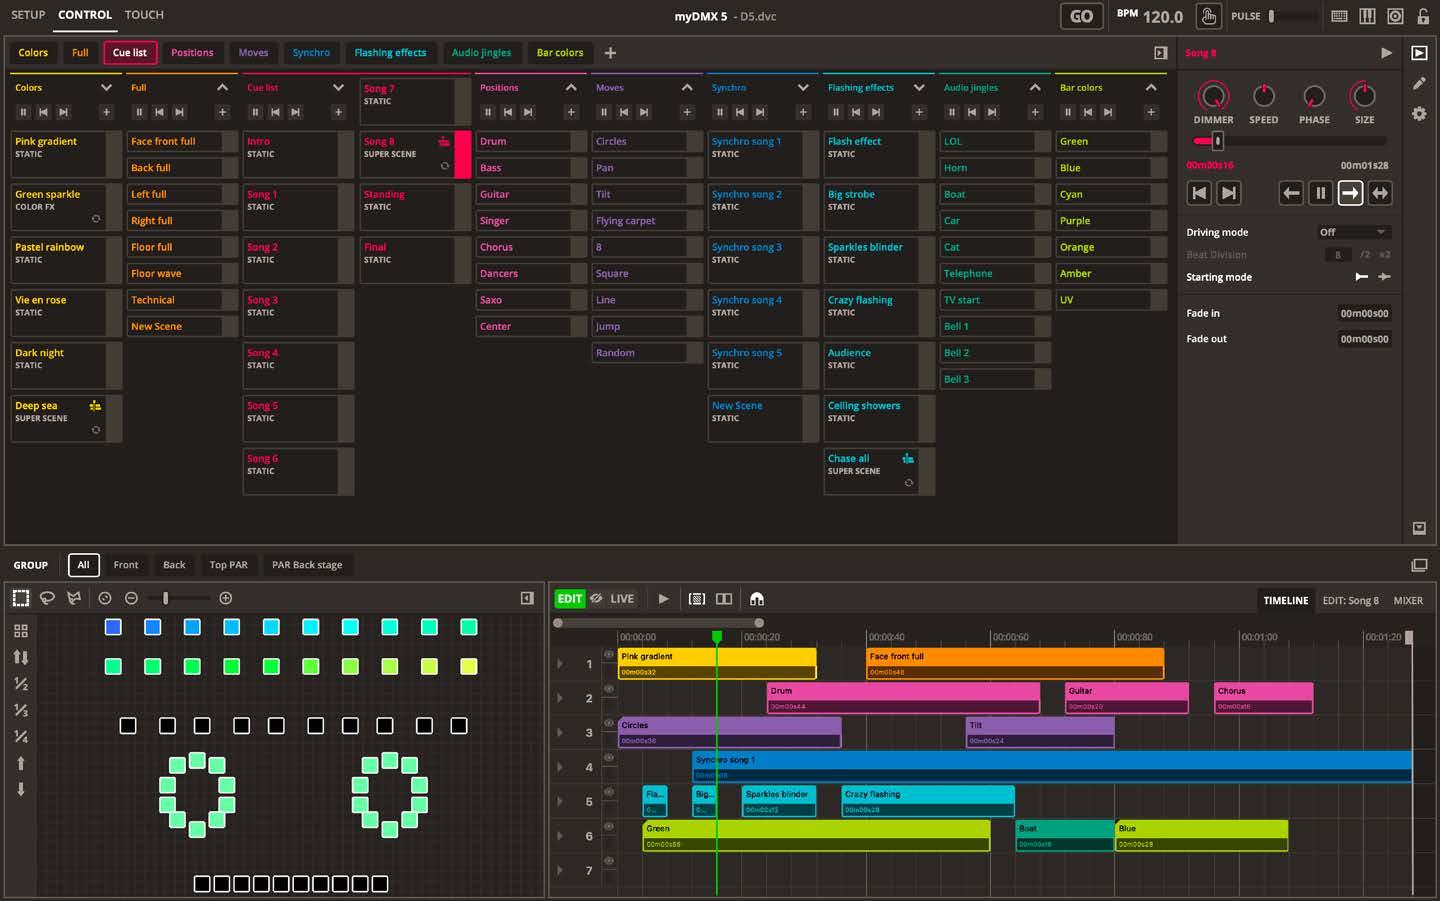Trigger the Pink gradient scene
This screenshot has width=1440, height=901.
pos(66,154)
